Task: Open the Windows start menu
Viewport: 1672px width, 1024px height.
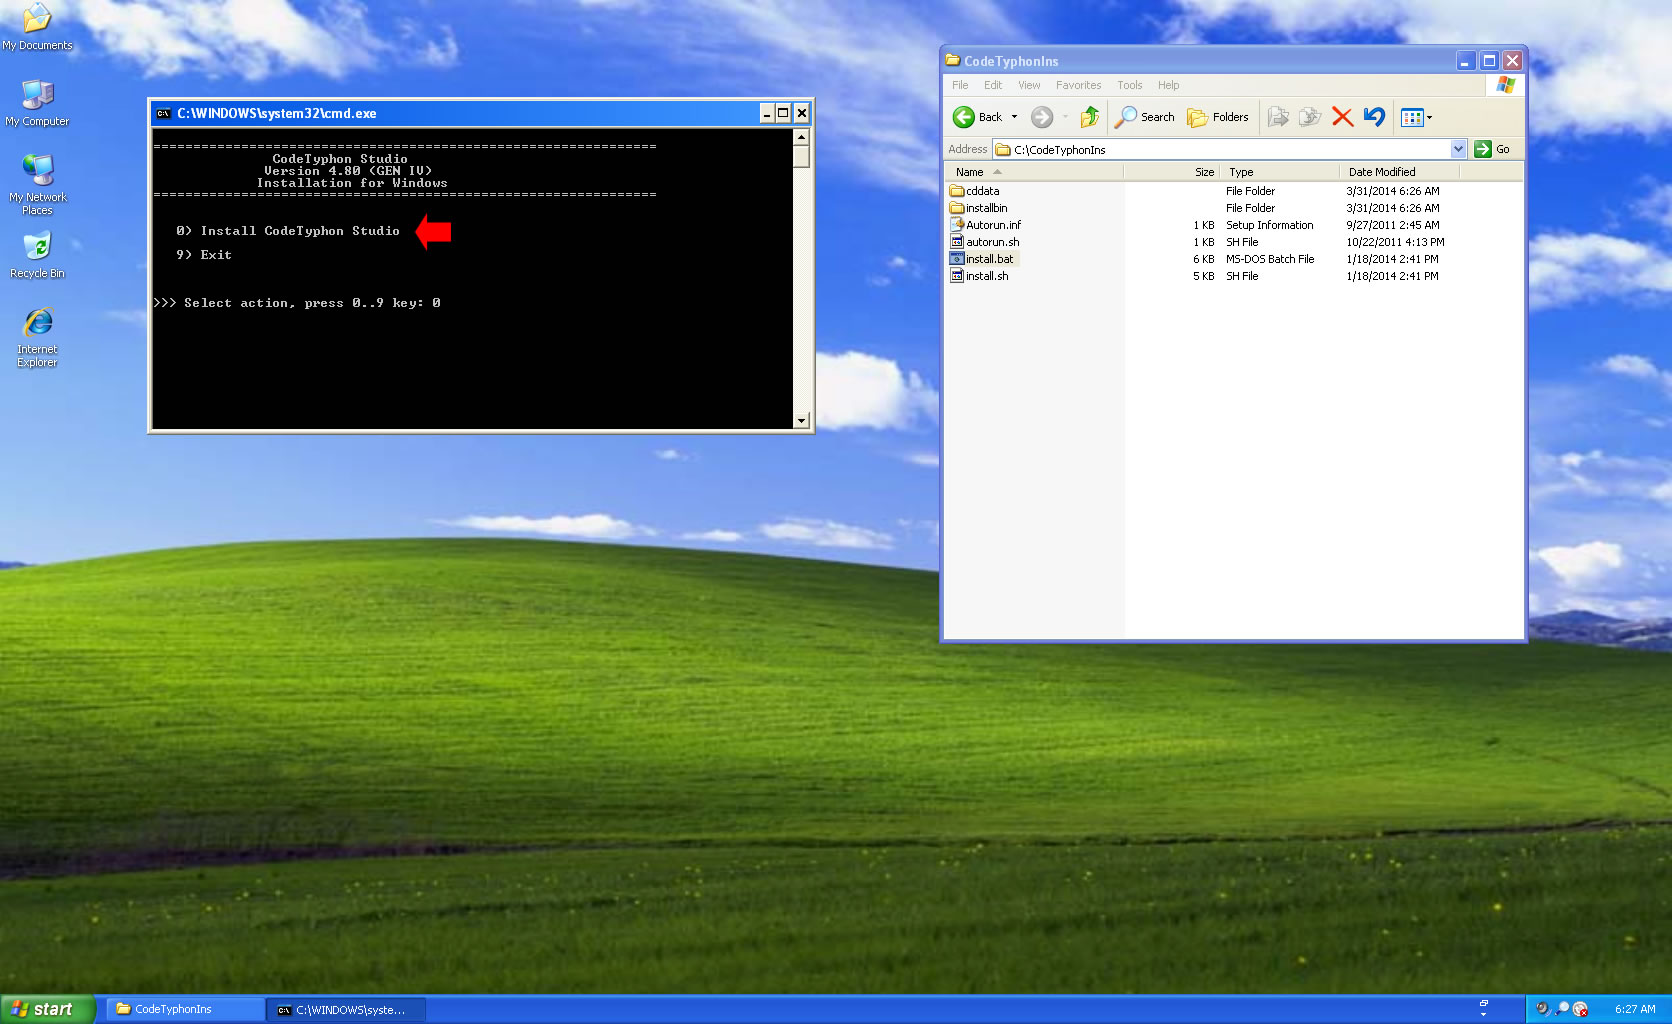Action: click(x=47, y=1009)
